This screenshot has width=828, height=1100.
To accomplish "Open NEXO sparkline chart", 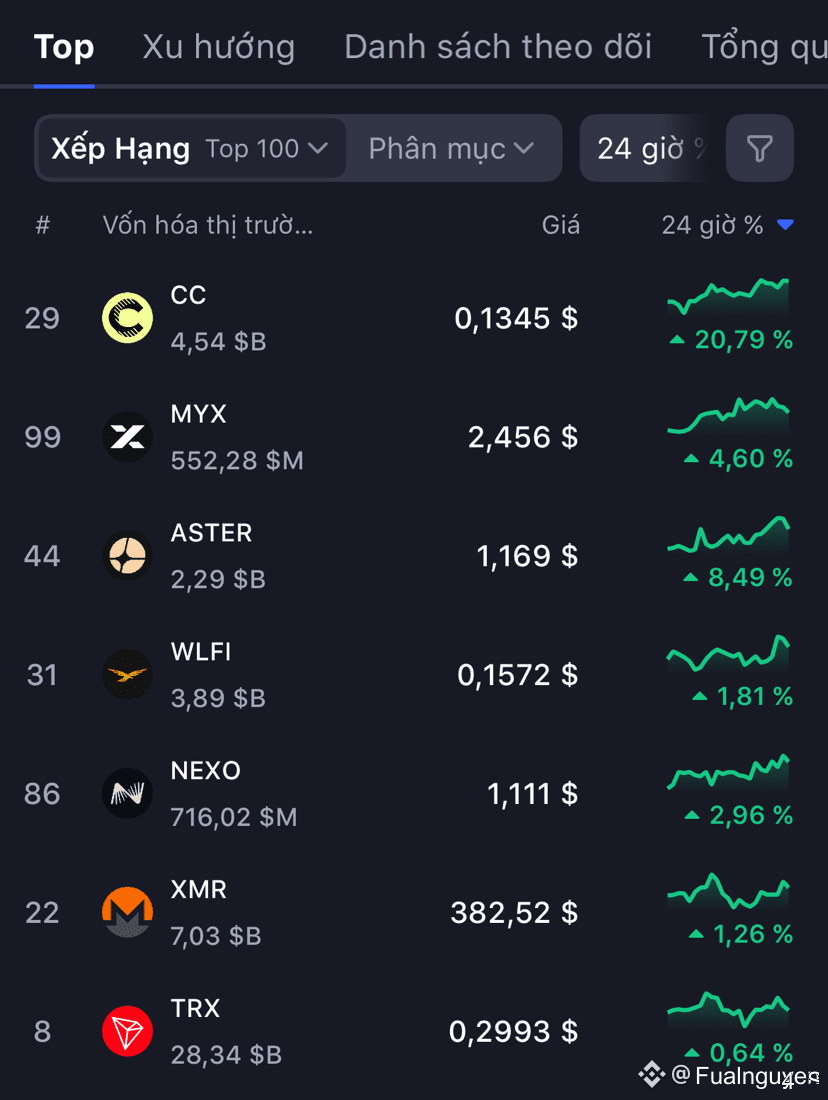I will [728, 772].
